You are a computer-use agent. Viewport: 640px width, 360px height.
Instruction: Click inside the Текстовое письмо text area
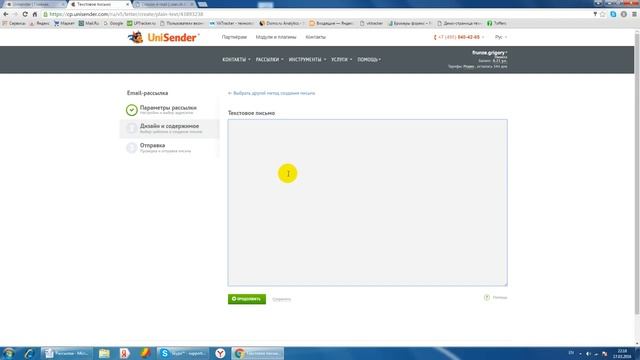pos(368,202)
